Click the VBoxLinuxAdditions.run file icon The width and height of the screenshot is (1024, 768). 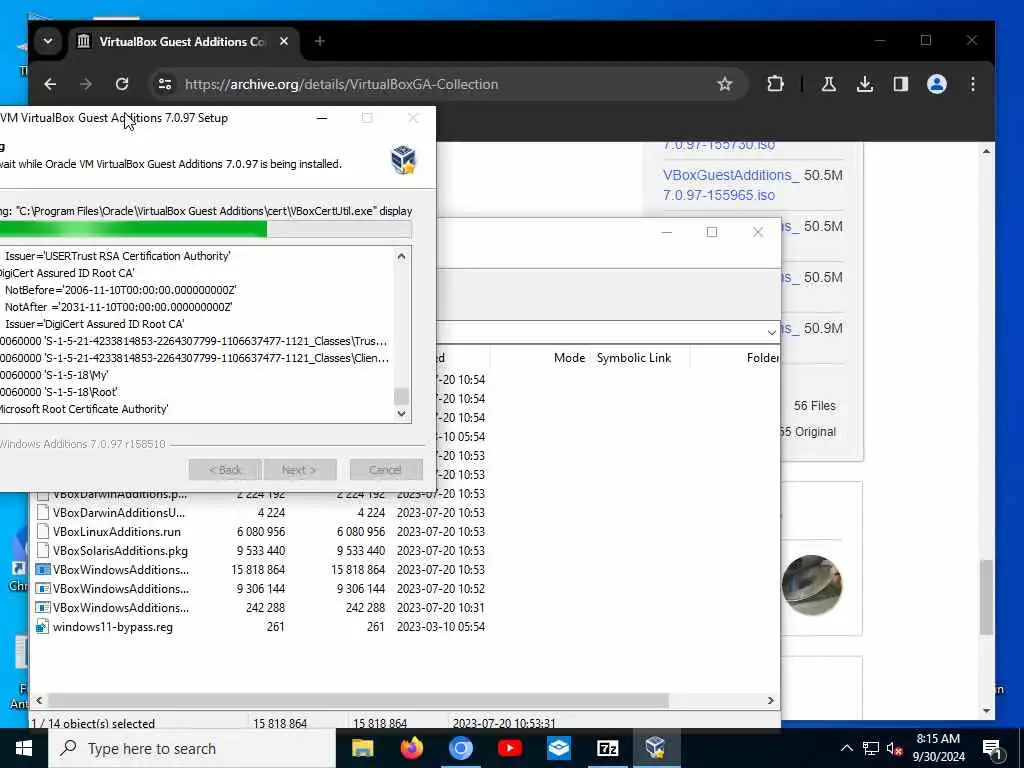pyautogui.click(x=42, y=532)
